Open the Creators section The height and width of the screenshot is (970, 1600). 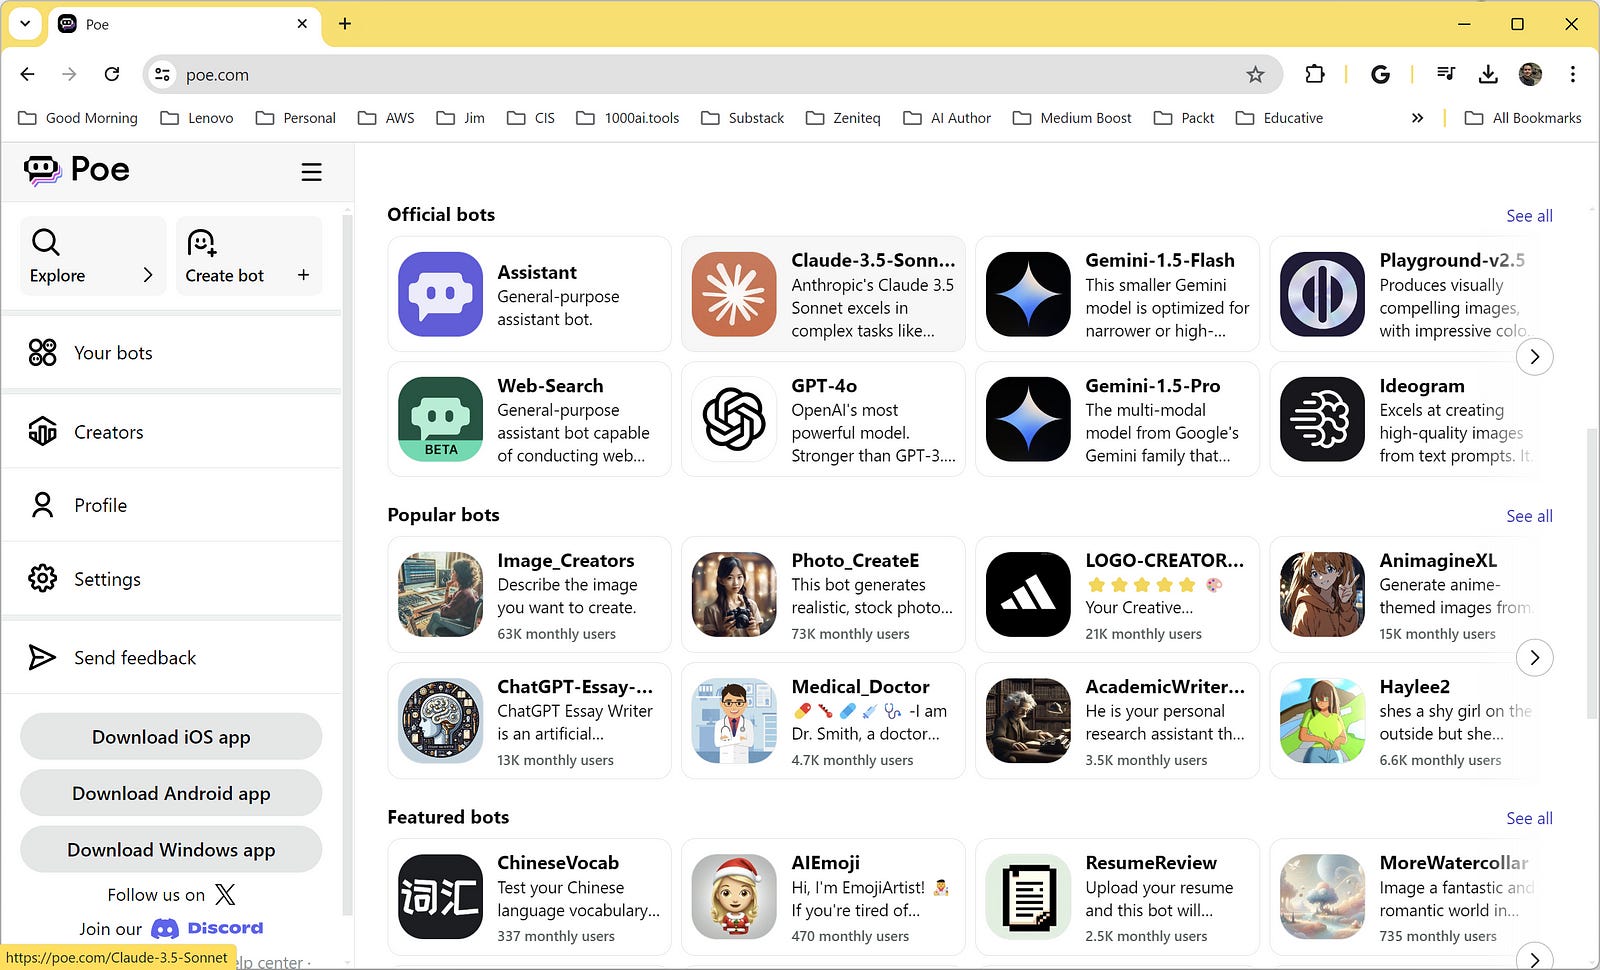pyautogui.click(x=172, y=432)
